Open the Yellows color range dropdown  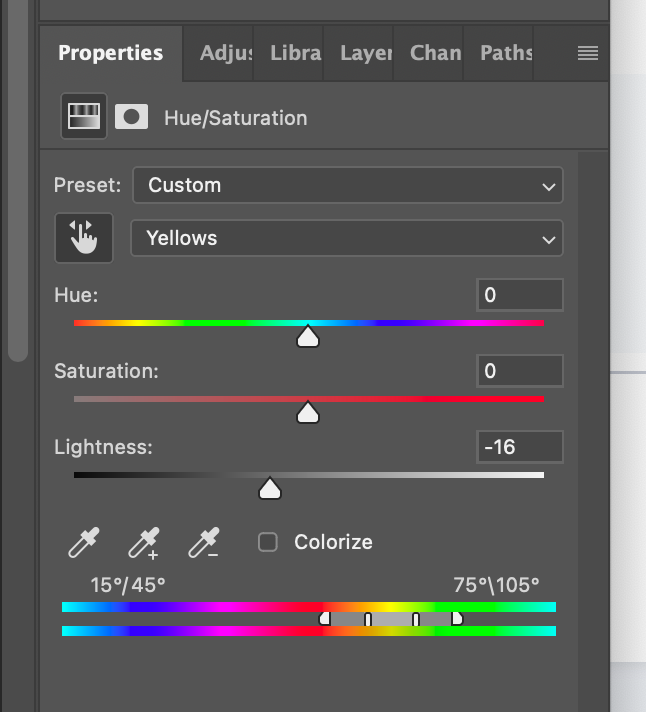(x=347, y=238)
